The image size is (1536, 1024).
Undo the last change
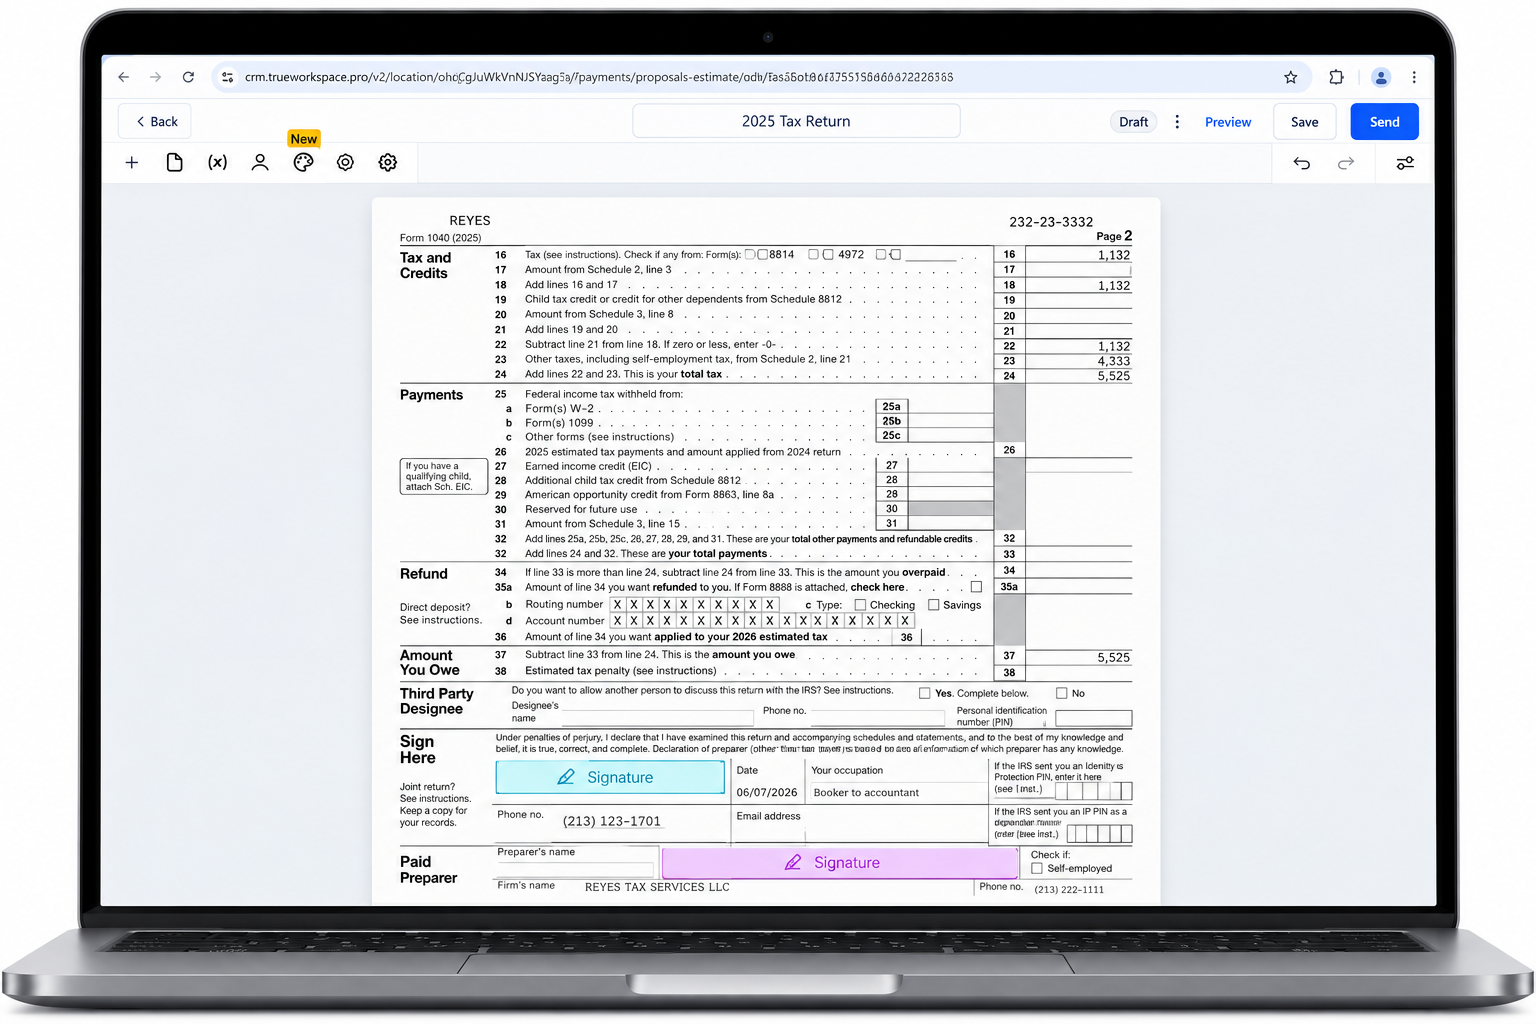[1302, 163]
